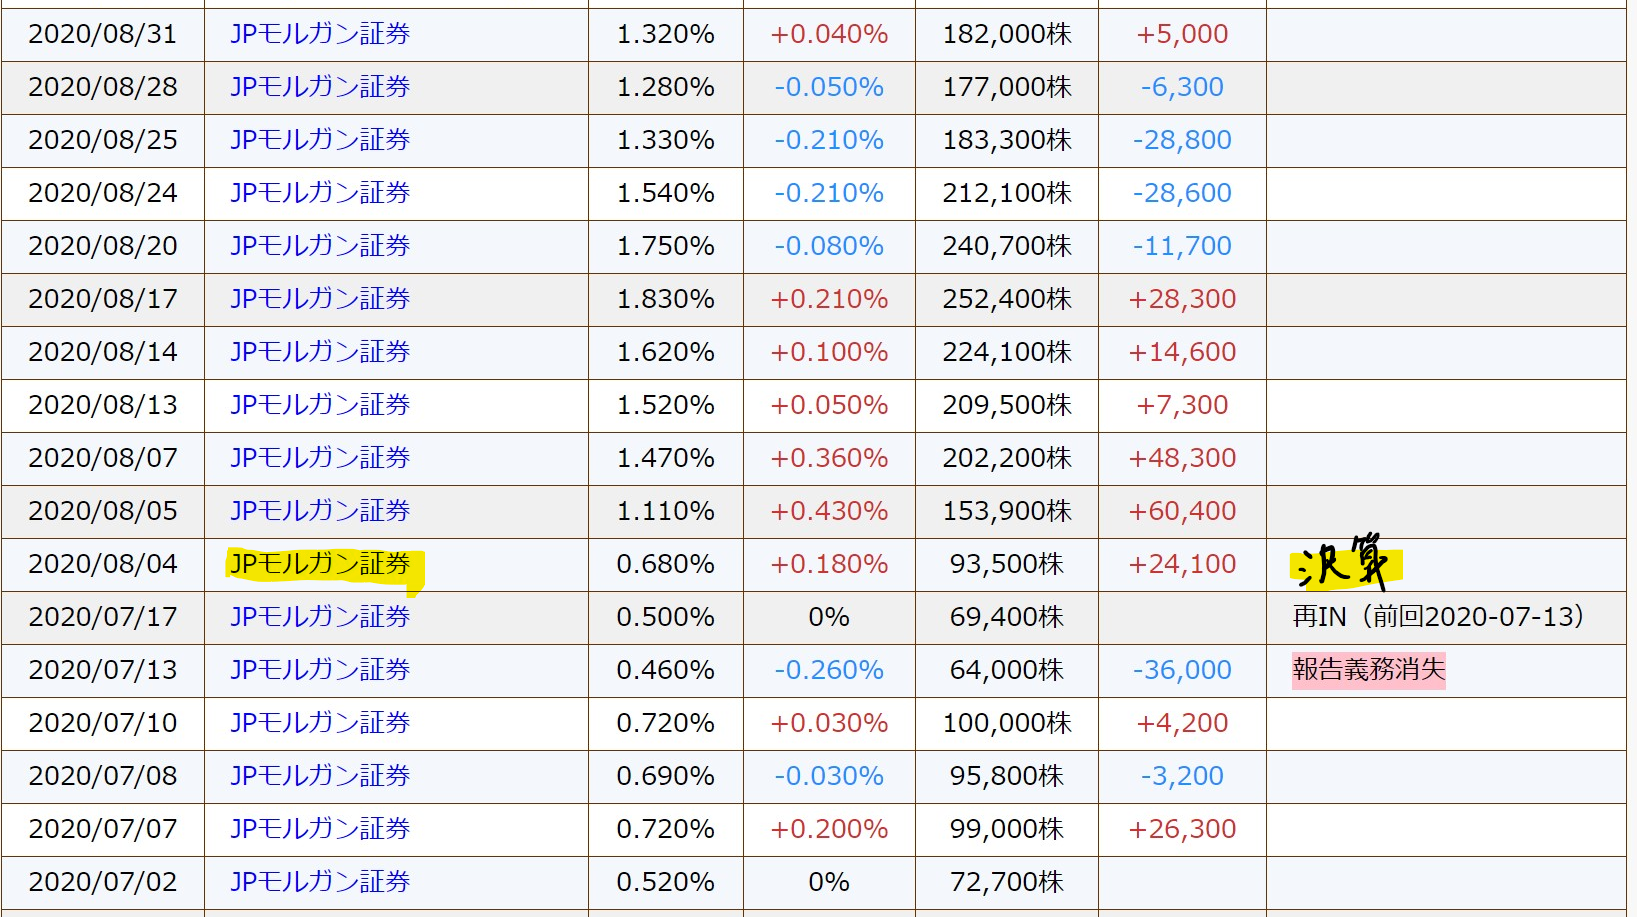Click the 報告義務消失 pink label

tap(1368, 670)
